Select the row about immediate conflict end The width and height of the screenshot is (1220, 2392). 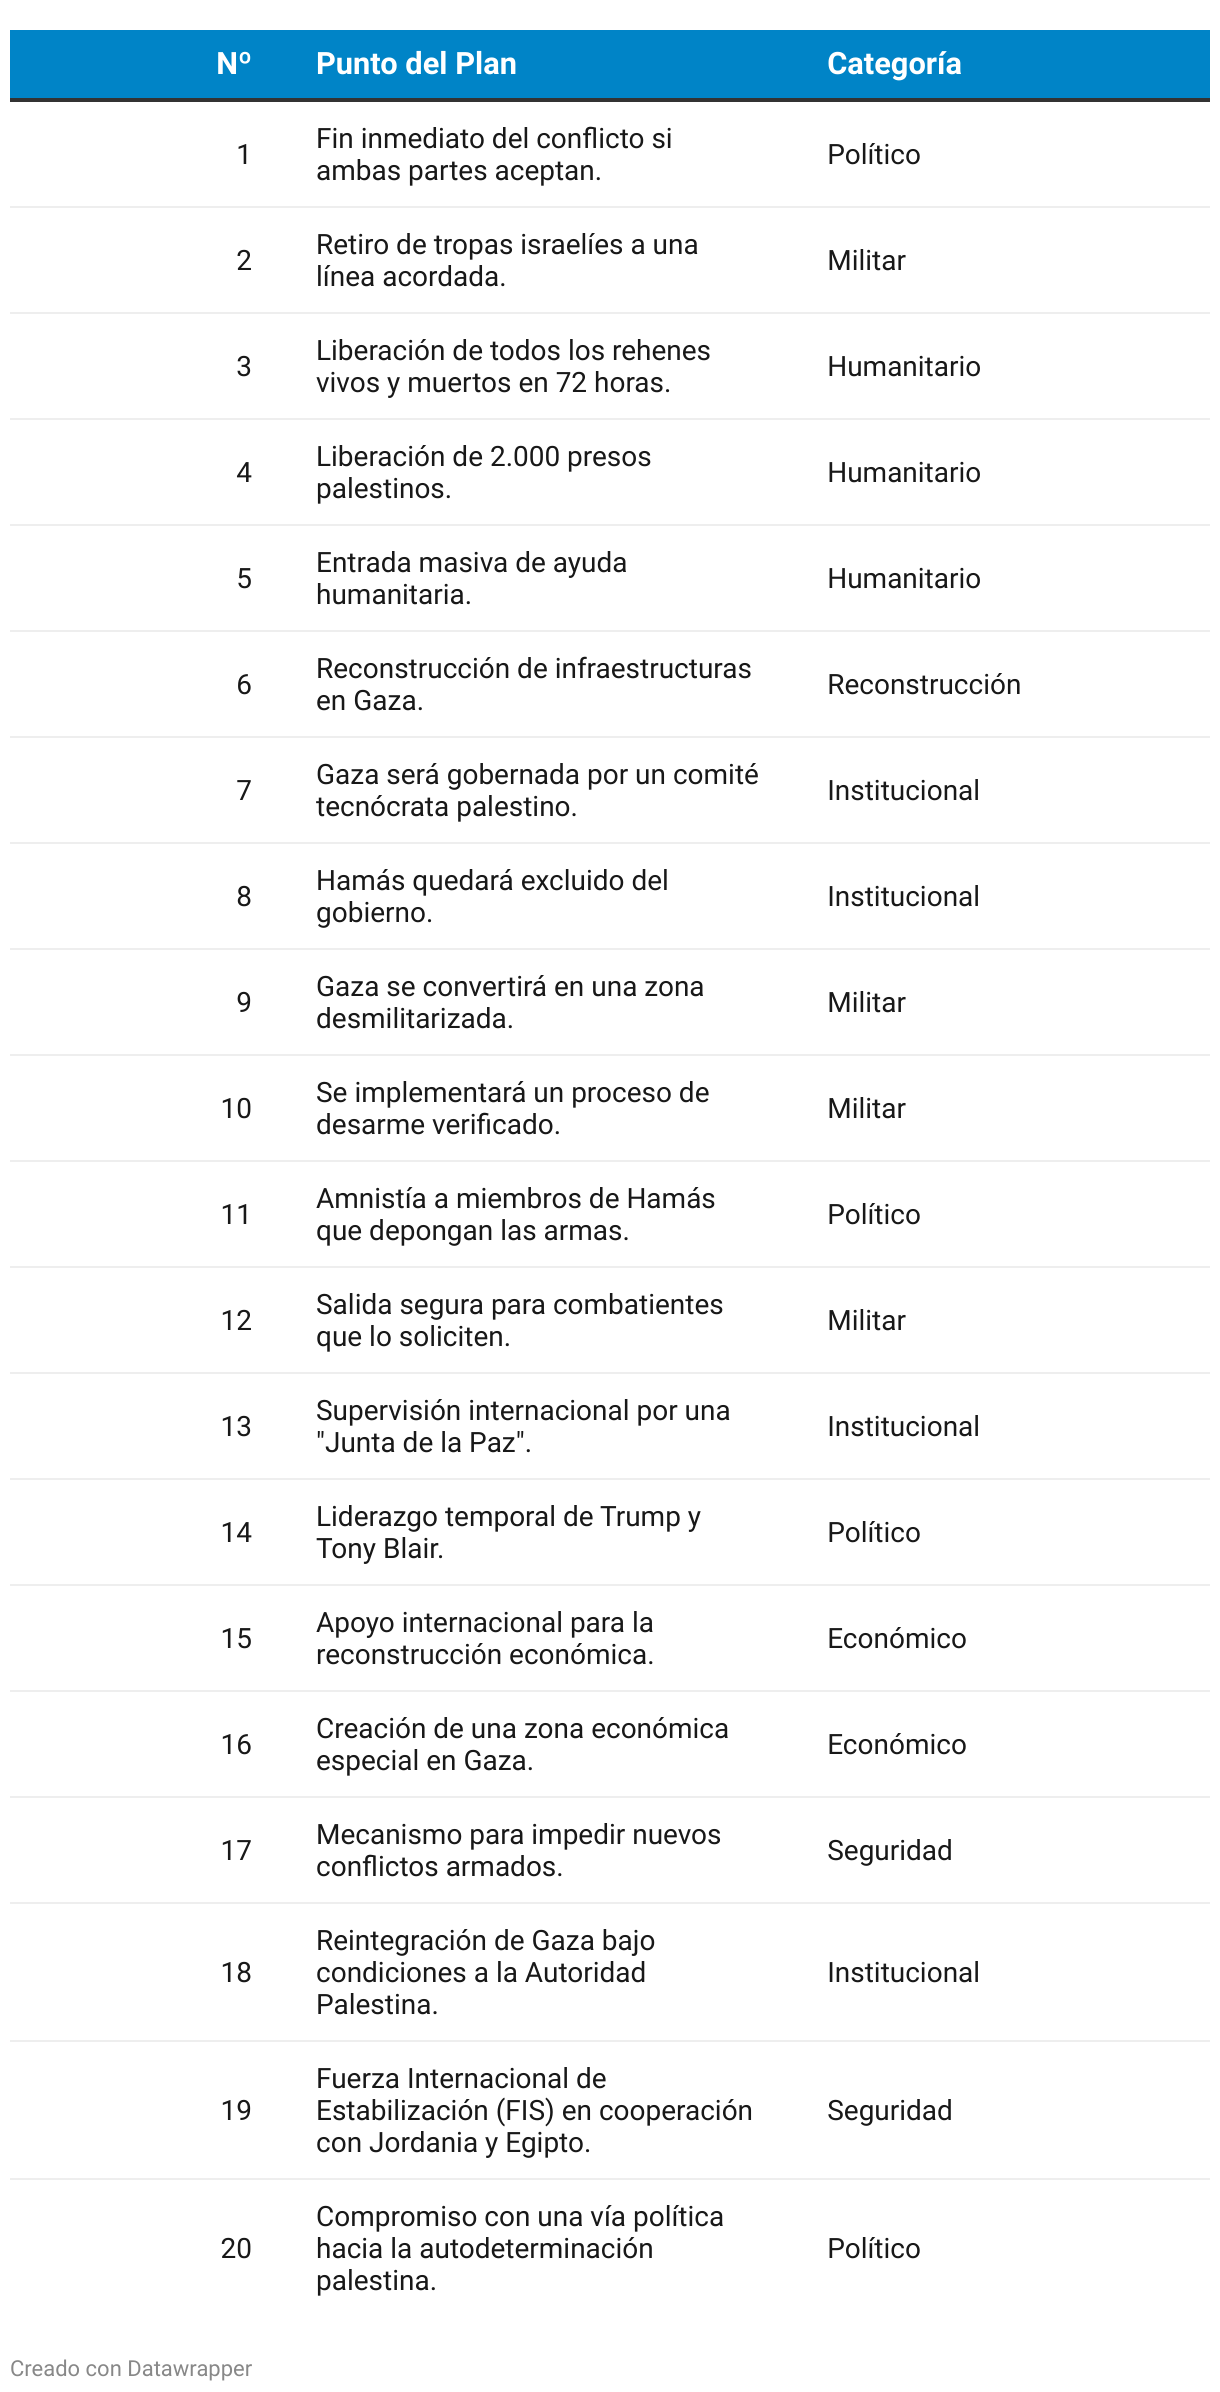click(x=494, y=154)
